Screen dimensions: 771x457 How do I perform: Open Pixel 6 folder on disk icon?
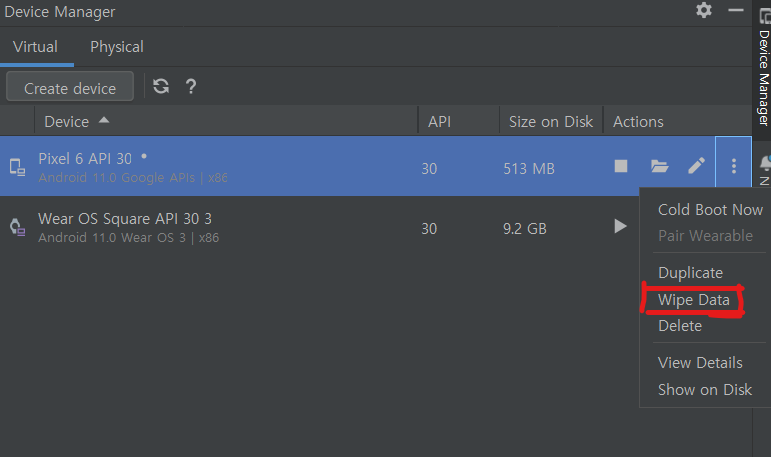(x=659, y=167)
